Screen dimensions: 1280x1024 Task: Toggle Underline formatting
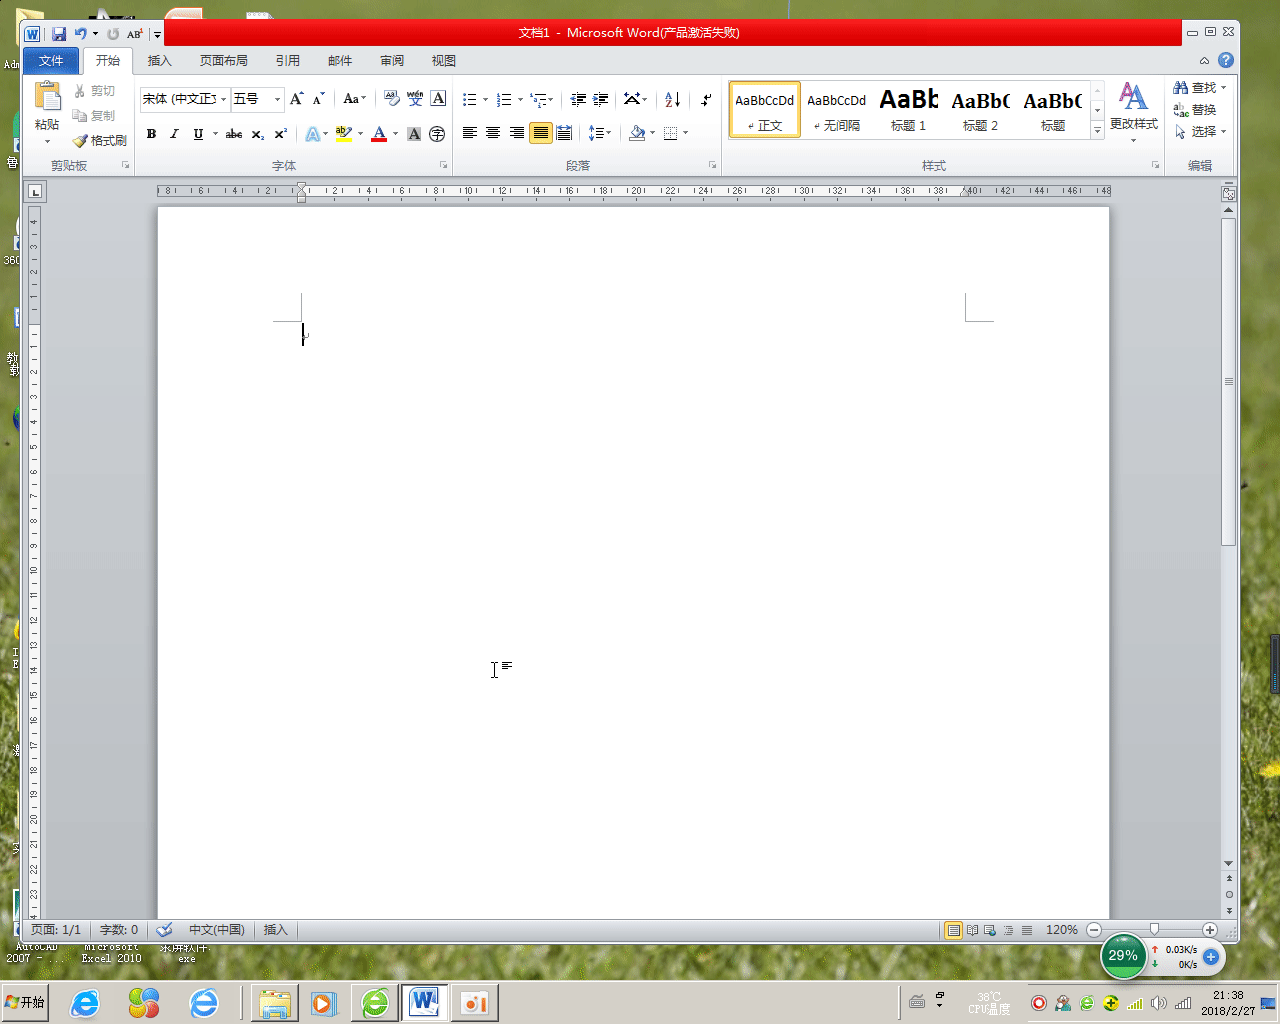[x=198, y=134]
